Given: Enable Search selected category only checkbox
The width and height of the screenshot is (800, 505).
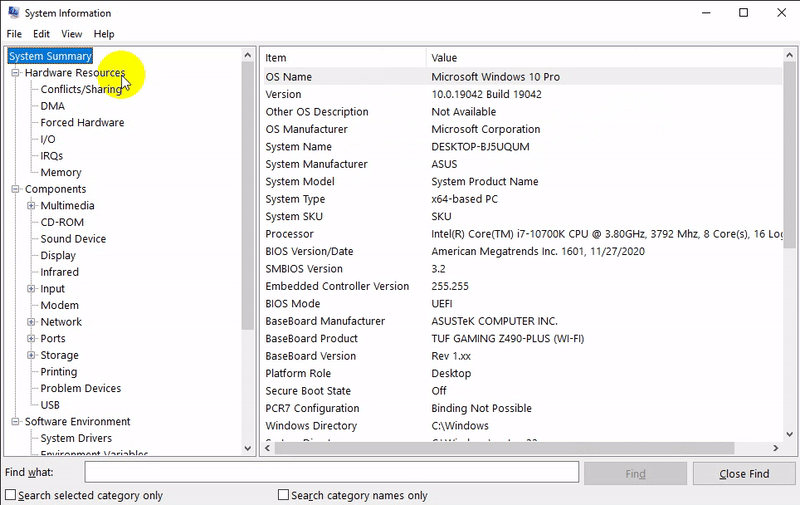Looking at the screenshot, I should tap(11, 495).
